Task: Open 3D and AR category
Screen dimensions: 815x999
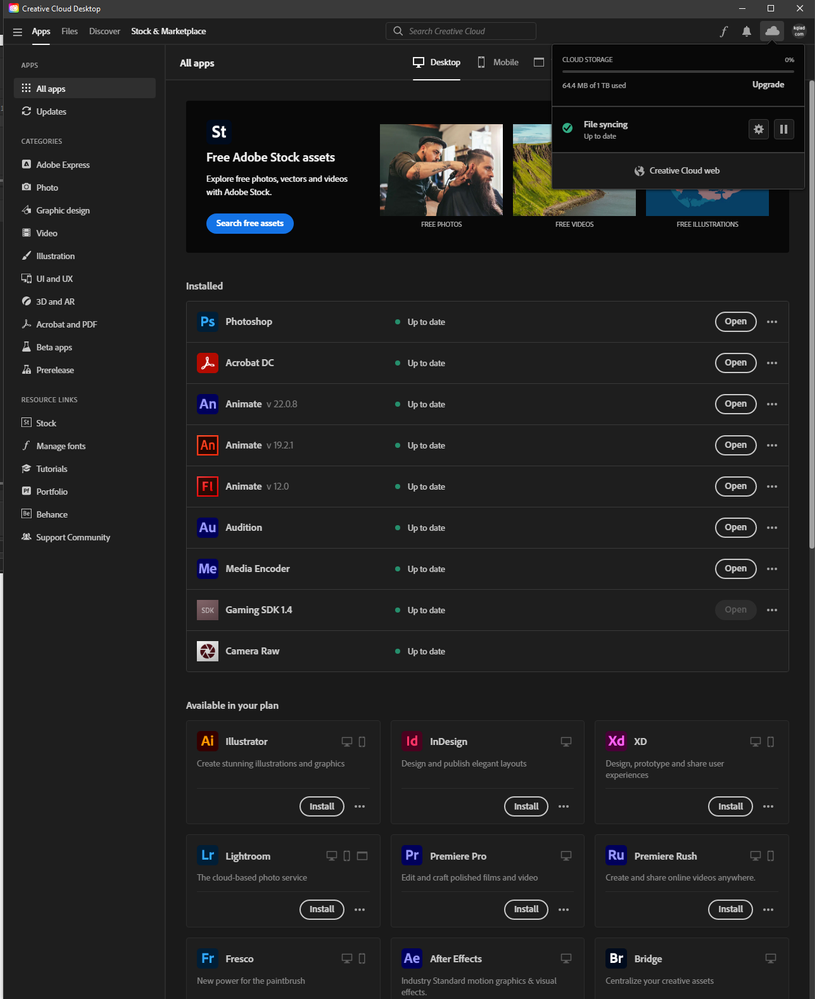Action: coord(84,301)
